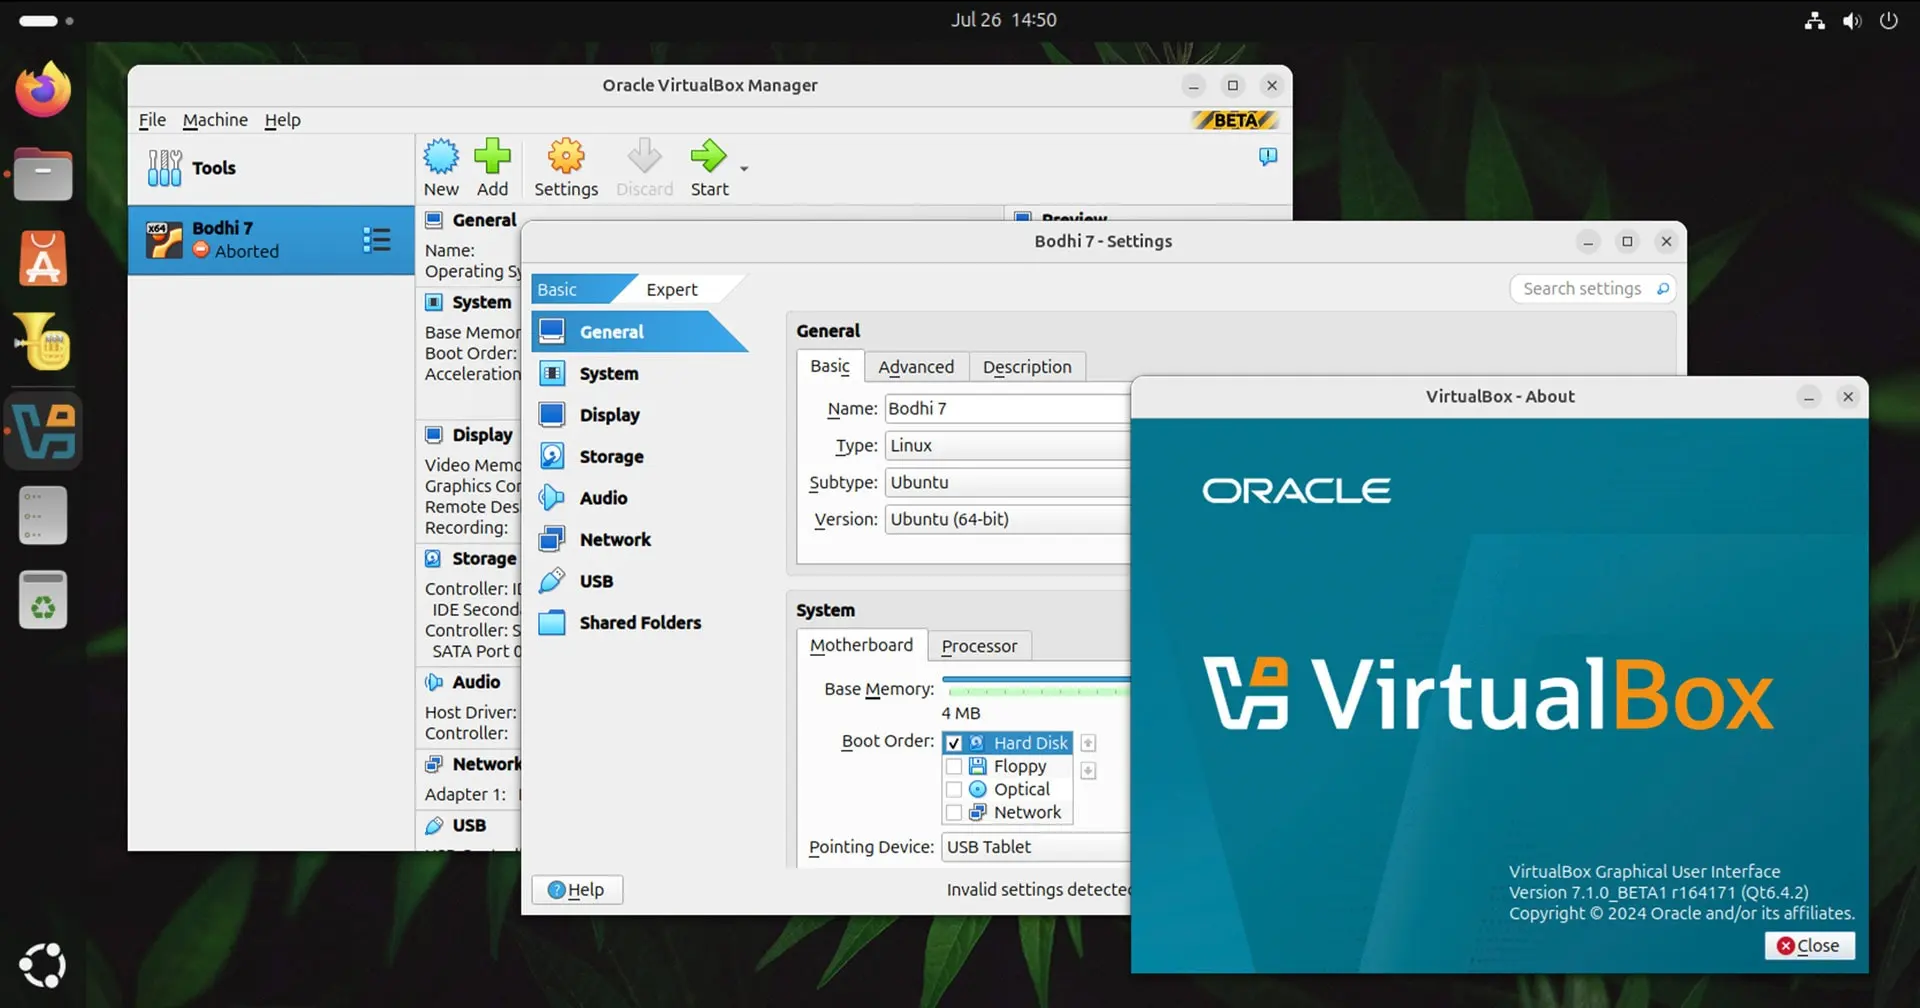Click the Help button in Settings dialog
The height and width of the screenshot is (1008, 1920).
pyautogui.click(x=577, y=889)
